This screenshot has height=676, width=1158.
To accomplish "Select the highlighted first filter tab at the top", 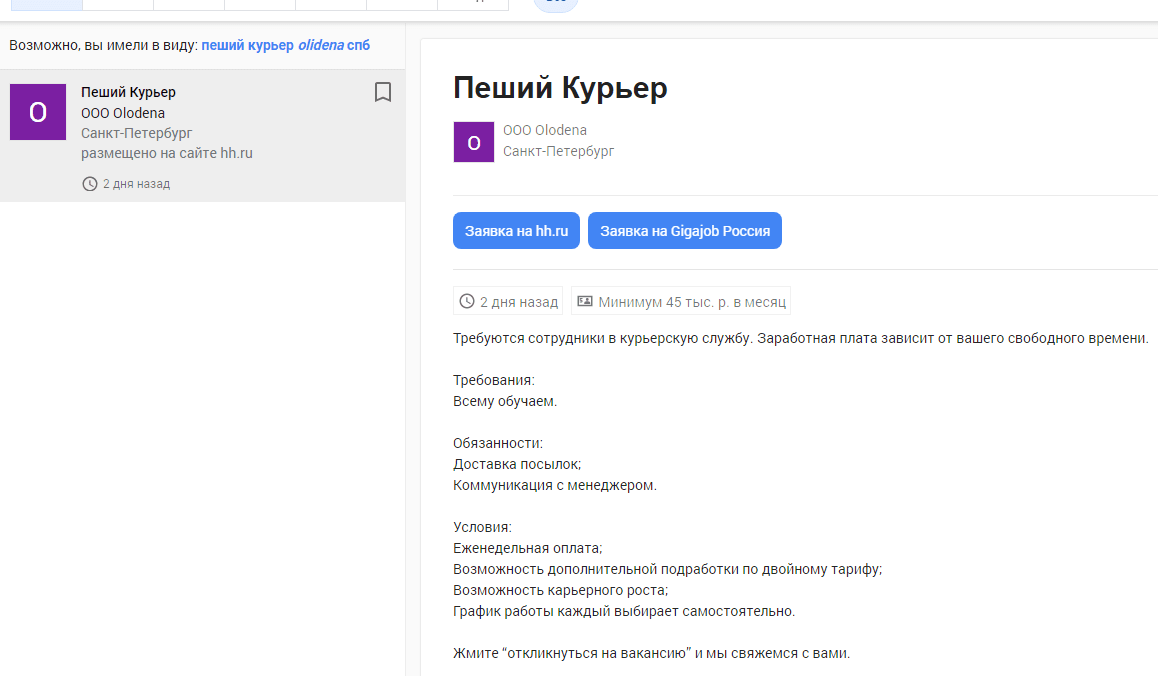I will pyautogui.click(x=46, y=4).
